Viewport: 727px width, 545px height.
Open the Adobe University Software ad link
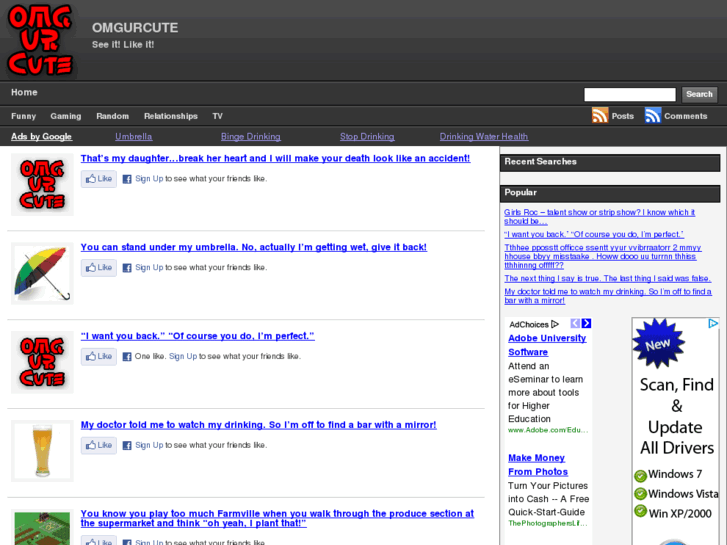[546, 345]
